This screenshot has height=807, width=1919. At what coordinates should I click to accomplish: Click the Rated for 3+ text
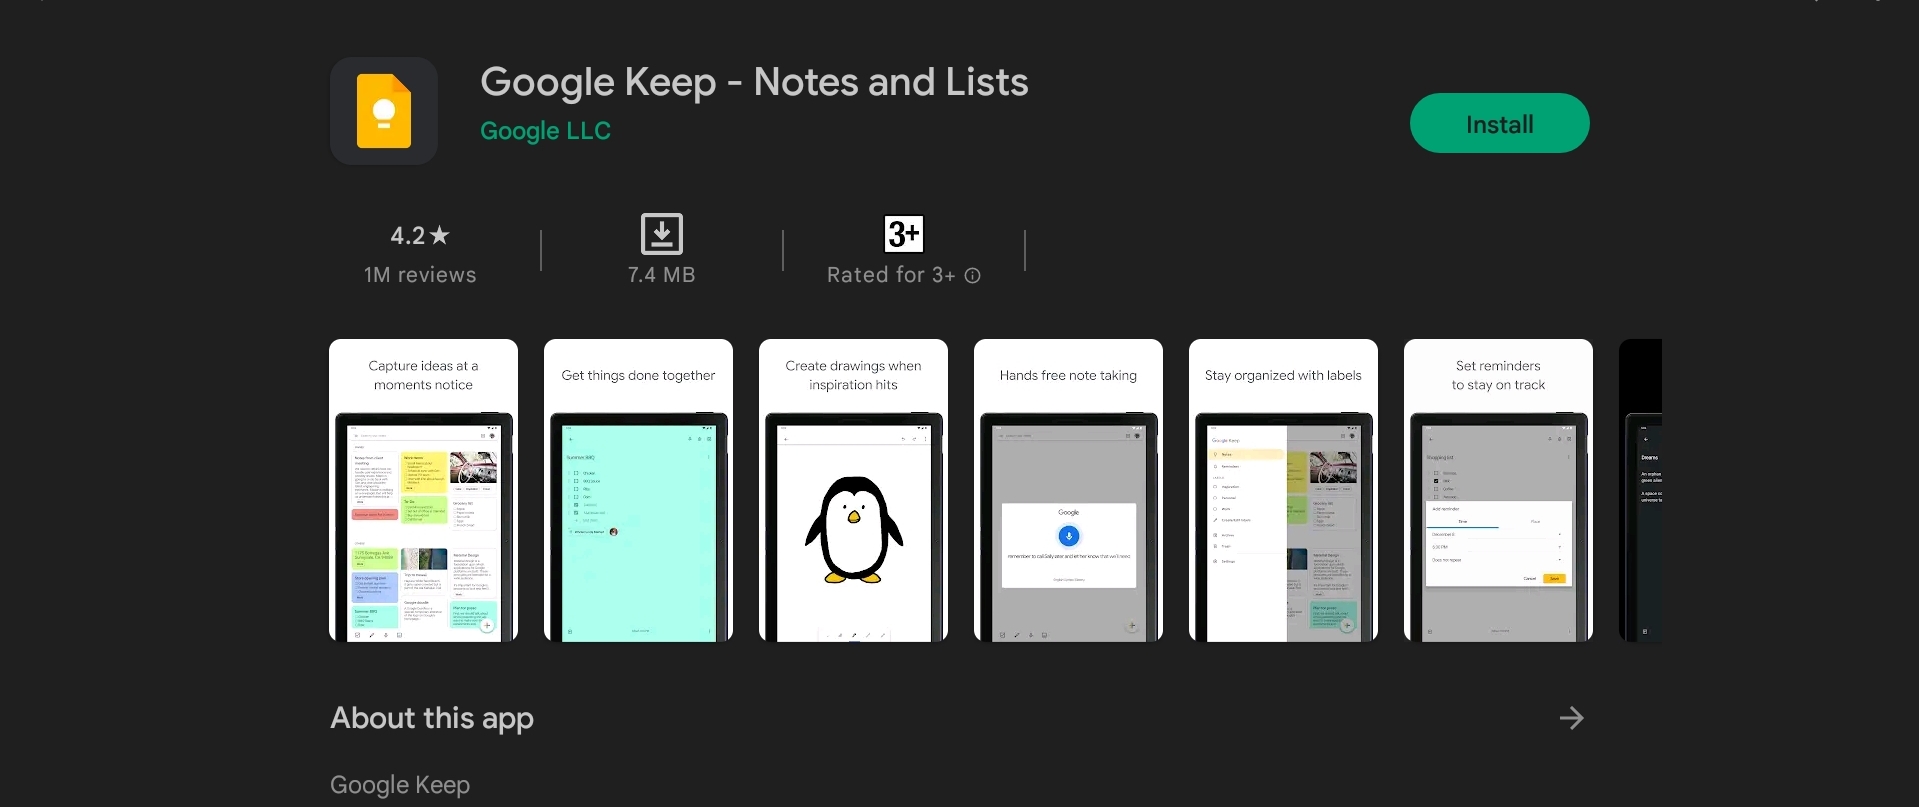(x=891, y=275)
